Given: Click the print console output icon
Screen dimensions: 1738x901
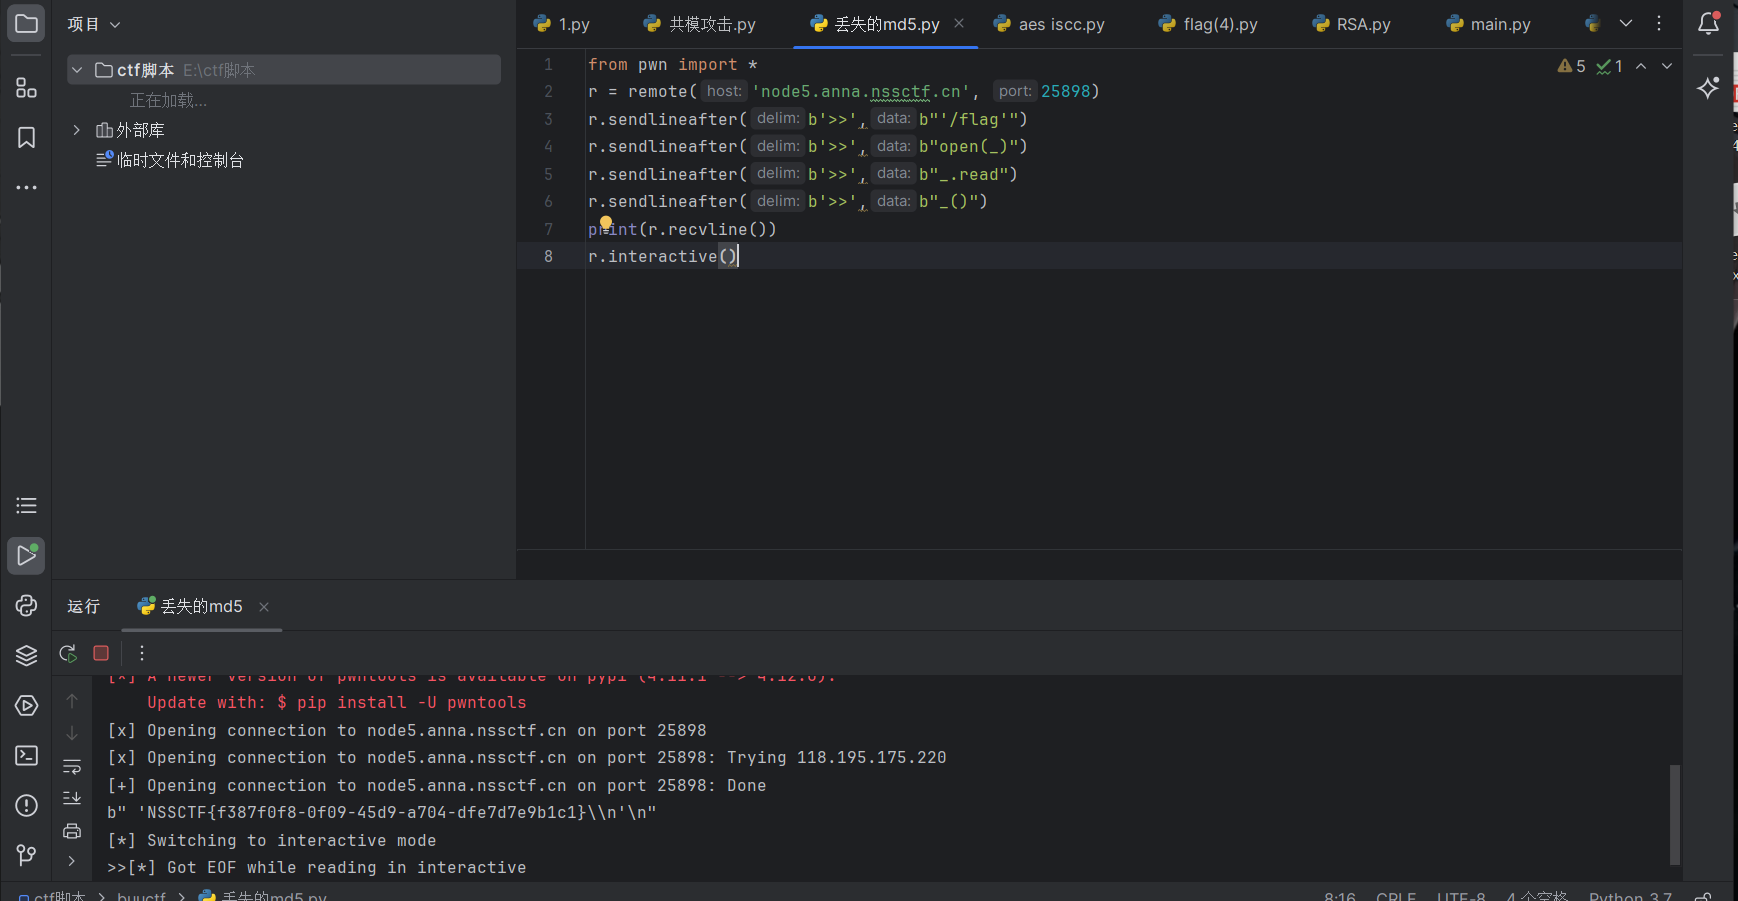Looking at the screenshot, I should [72, 830].
